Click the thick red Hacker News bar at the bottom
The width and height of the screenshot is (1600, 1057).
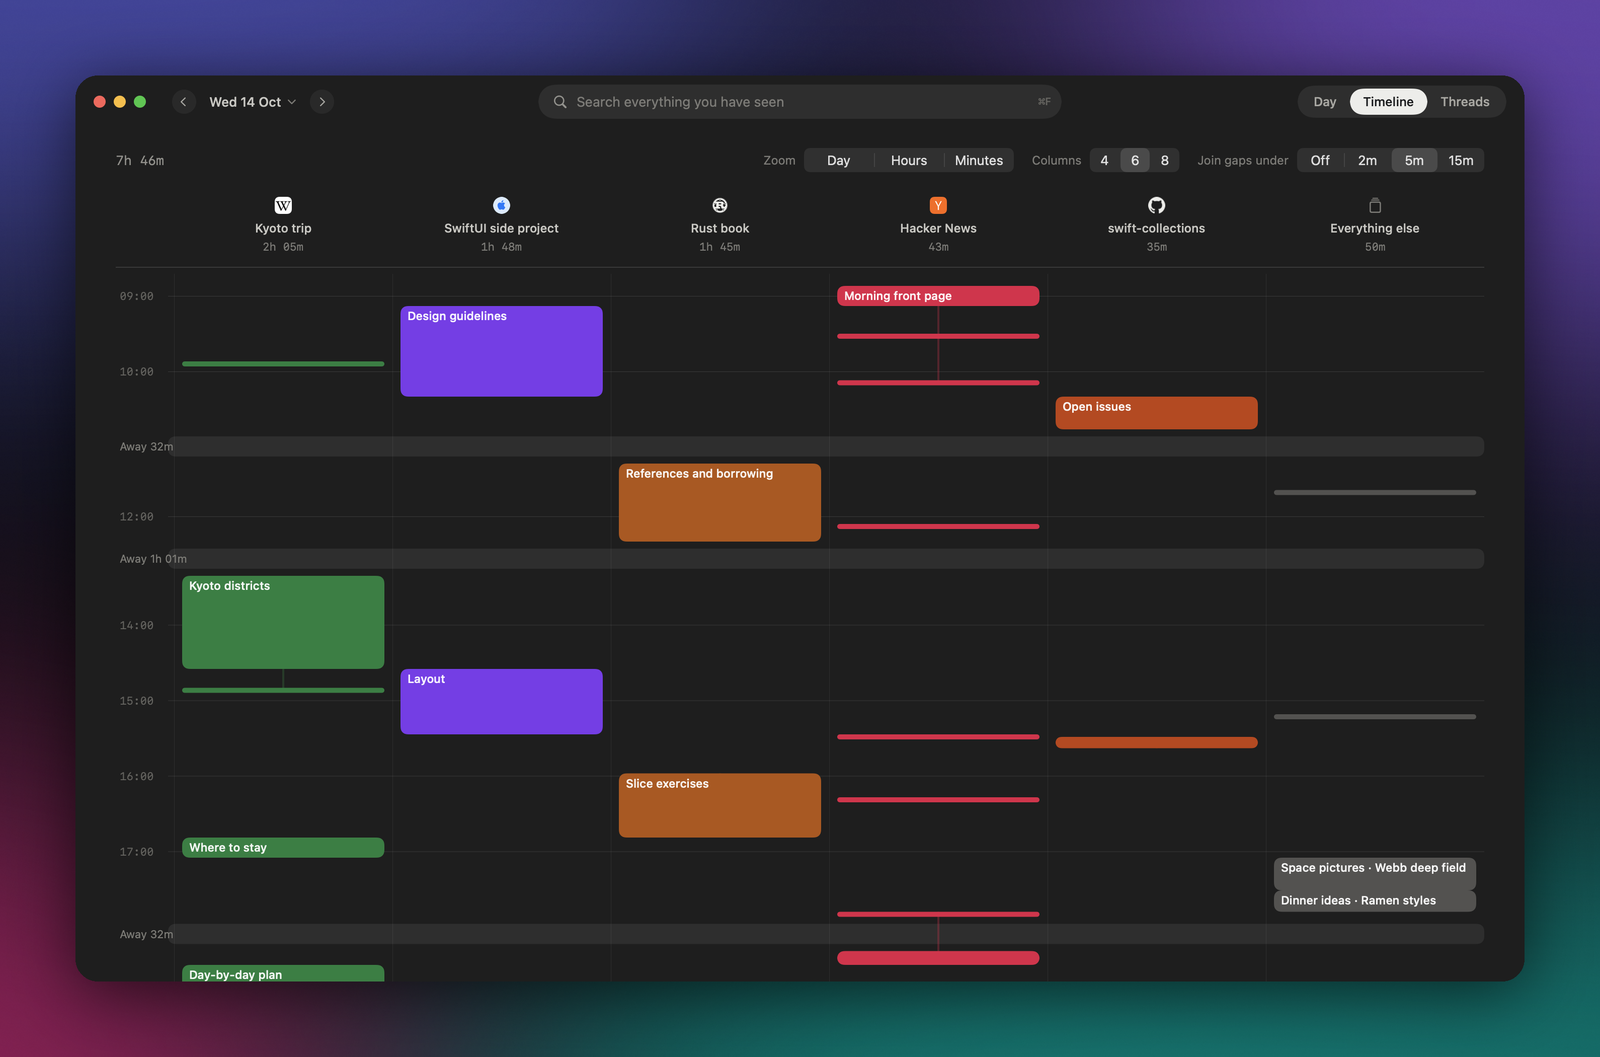[938, 958]
